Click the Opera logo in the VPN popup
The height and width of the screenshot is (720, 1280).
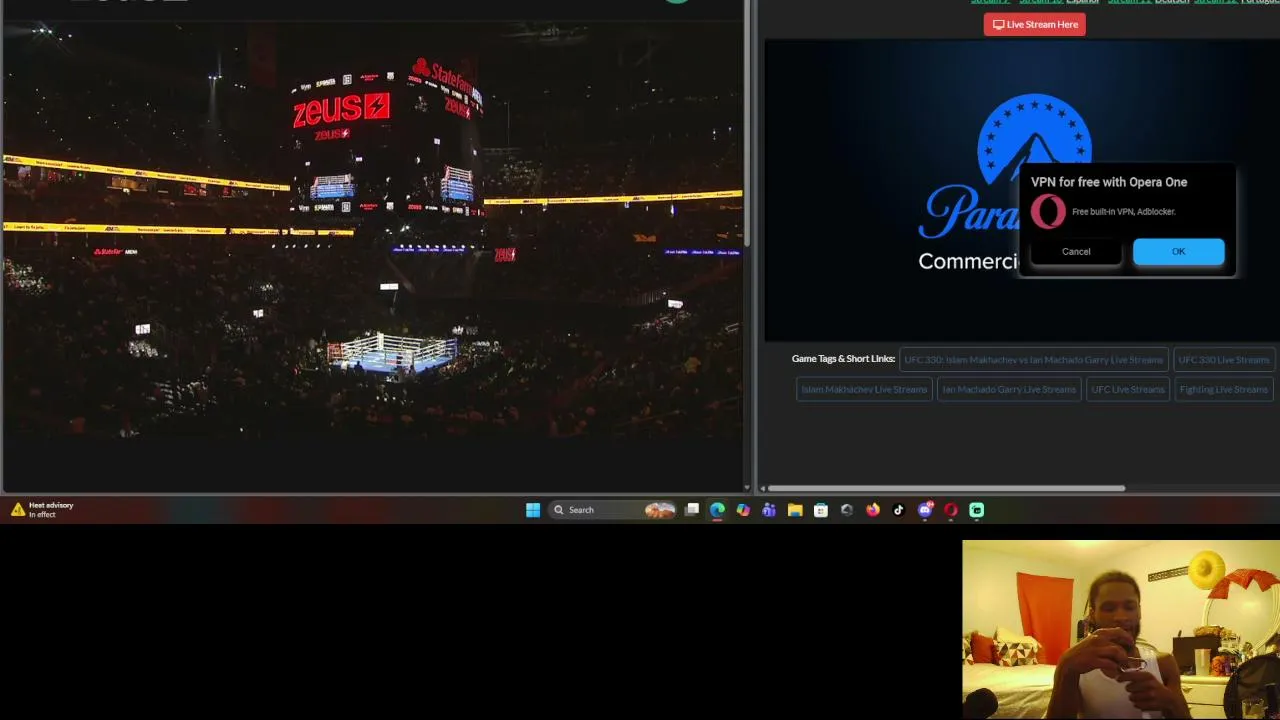(1048, 212)
